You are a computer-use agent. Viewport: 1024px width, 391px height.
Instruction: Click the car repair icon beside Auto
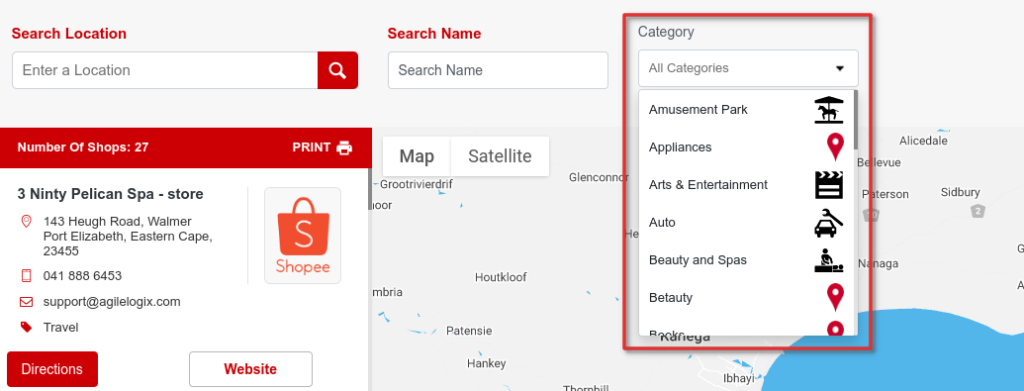tap(829, 223)
